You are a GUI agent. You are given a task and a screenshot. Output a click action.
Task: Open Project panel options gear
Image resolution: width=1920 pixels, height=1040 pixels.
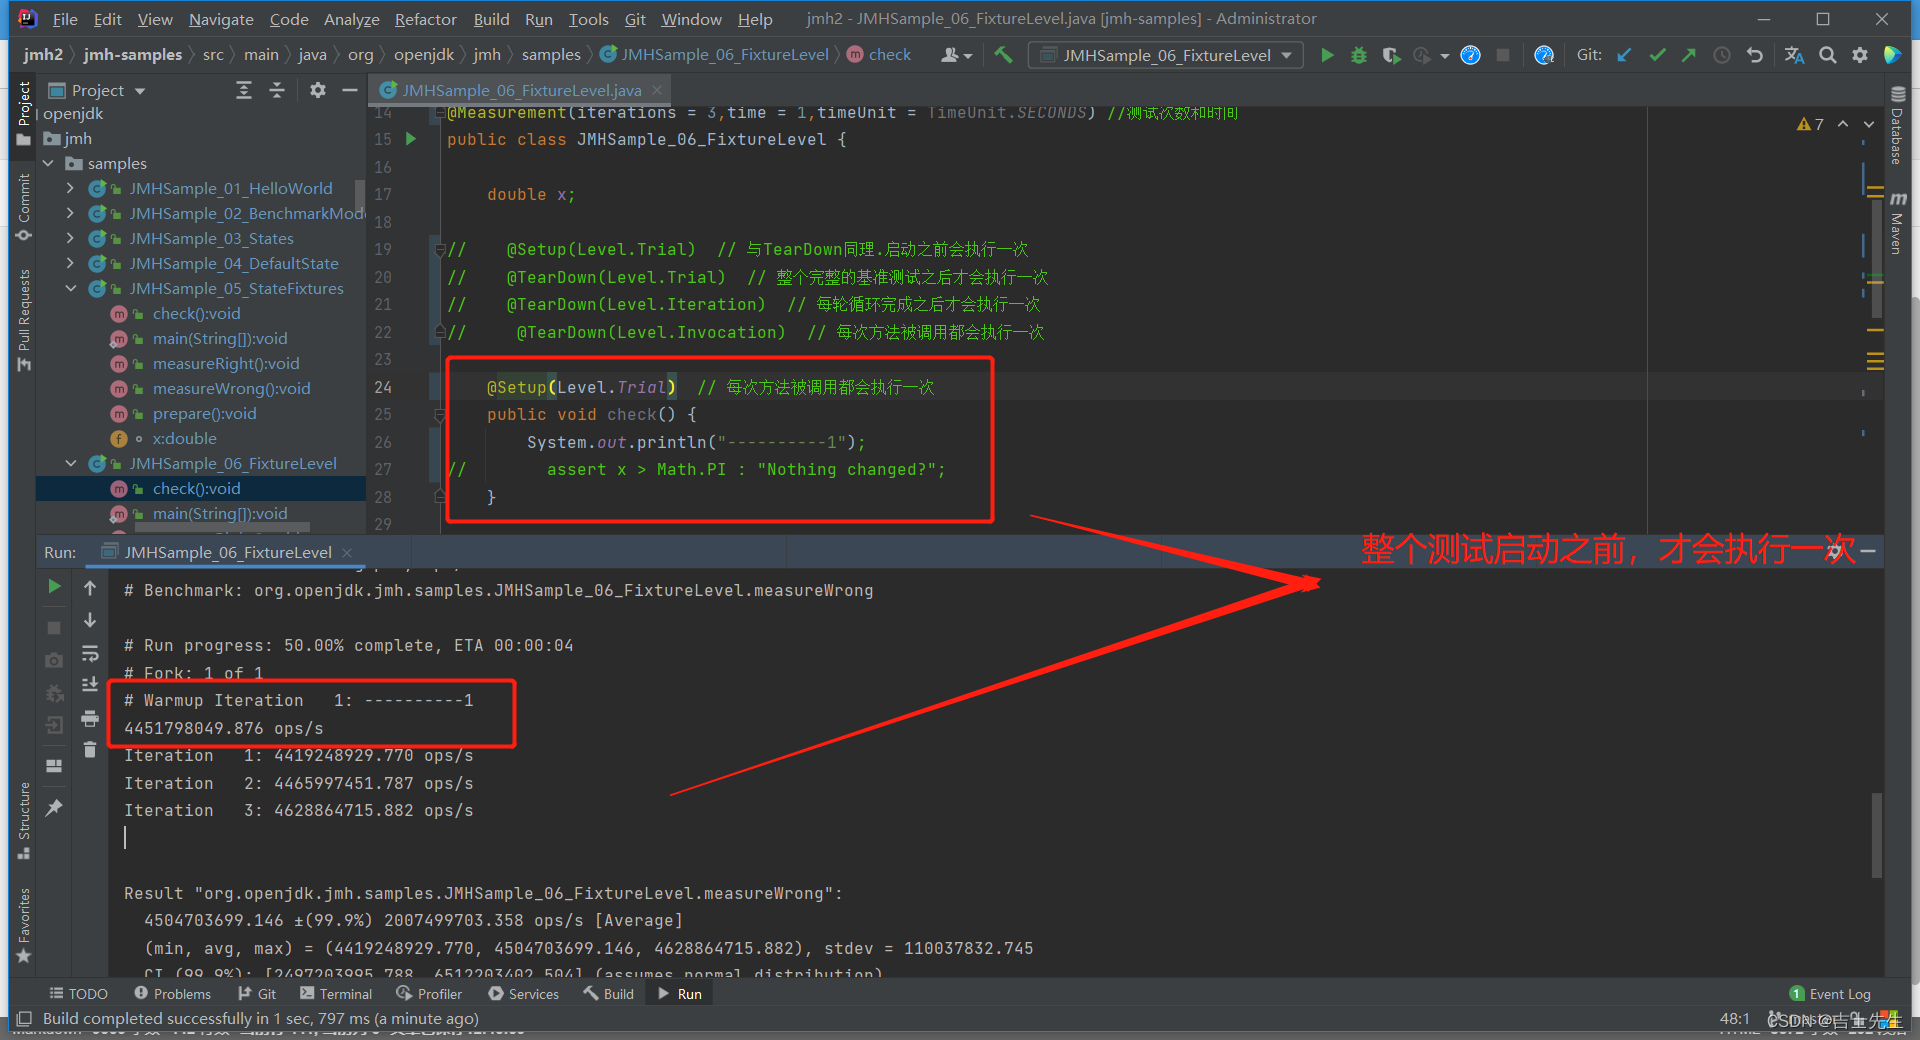pyautogui.click(x=318, y=90)
